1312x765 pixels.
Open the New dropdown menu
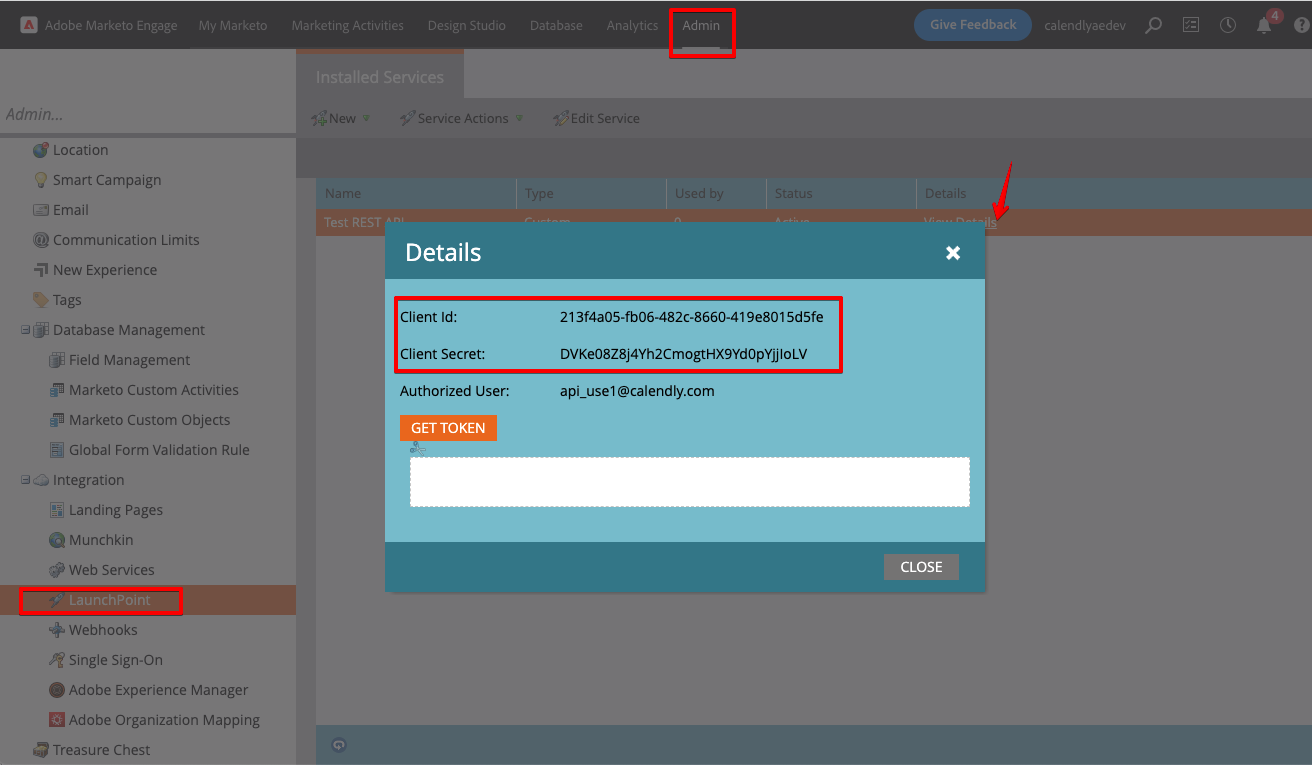(x=341, y=118)
